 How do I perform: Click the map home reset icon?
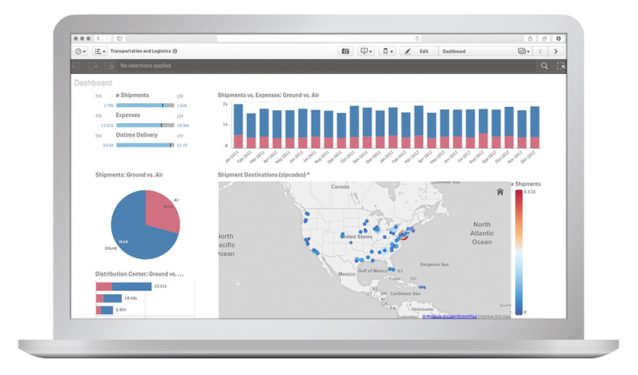coord(500,192)
